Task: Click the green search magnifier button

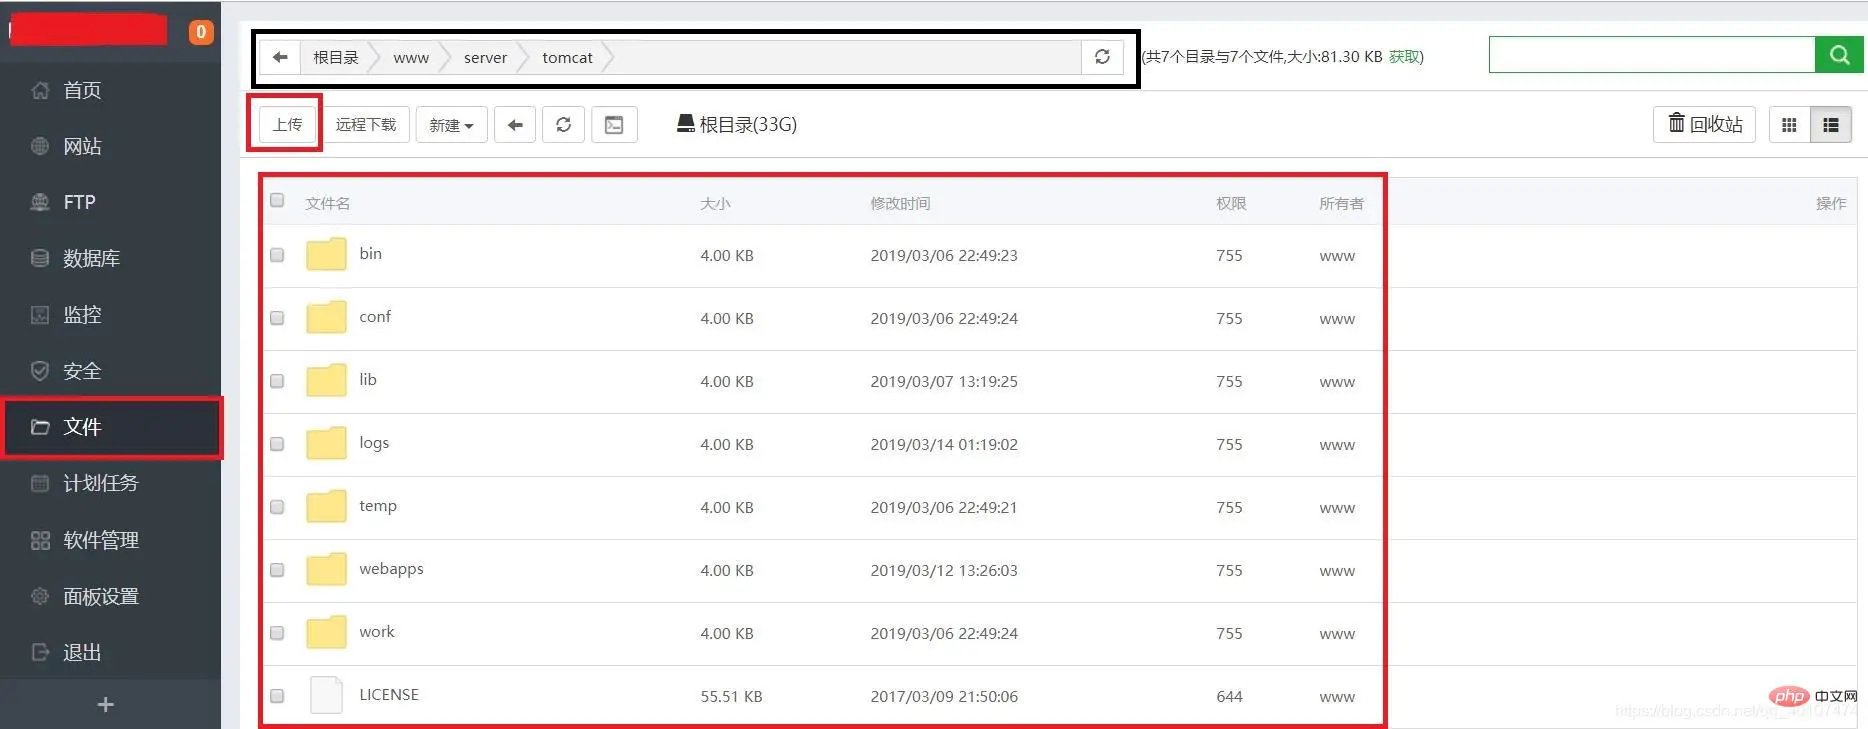Action: 1839,55
